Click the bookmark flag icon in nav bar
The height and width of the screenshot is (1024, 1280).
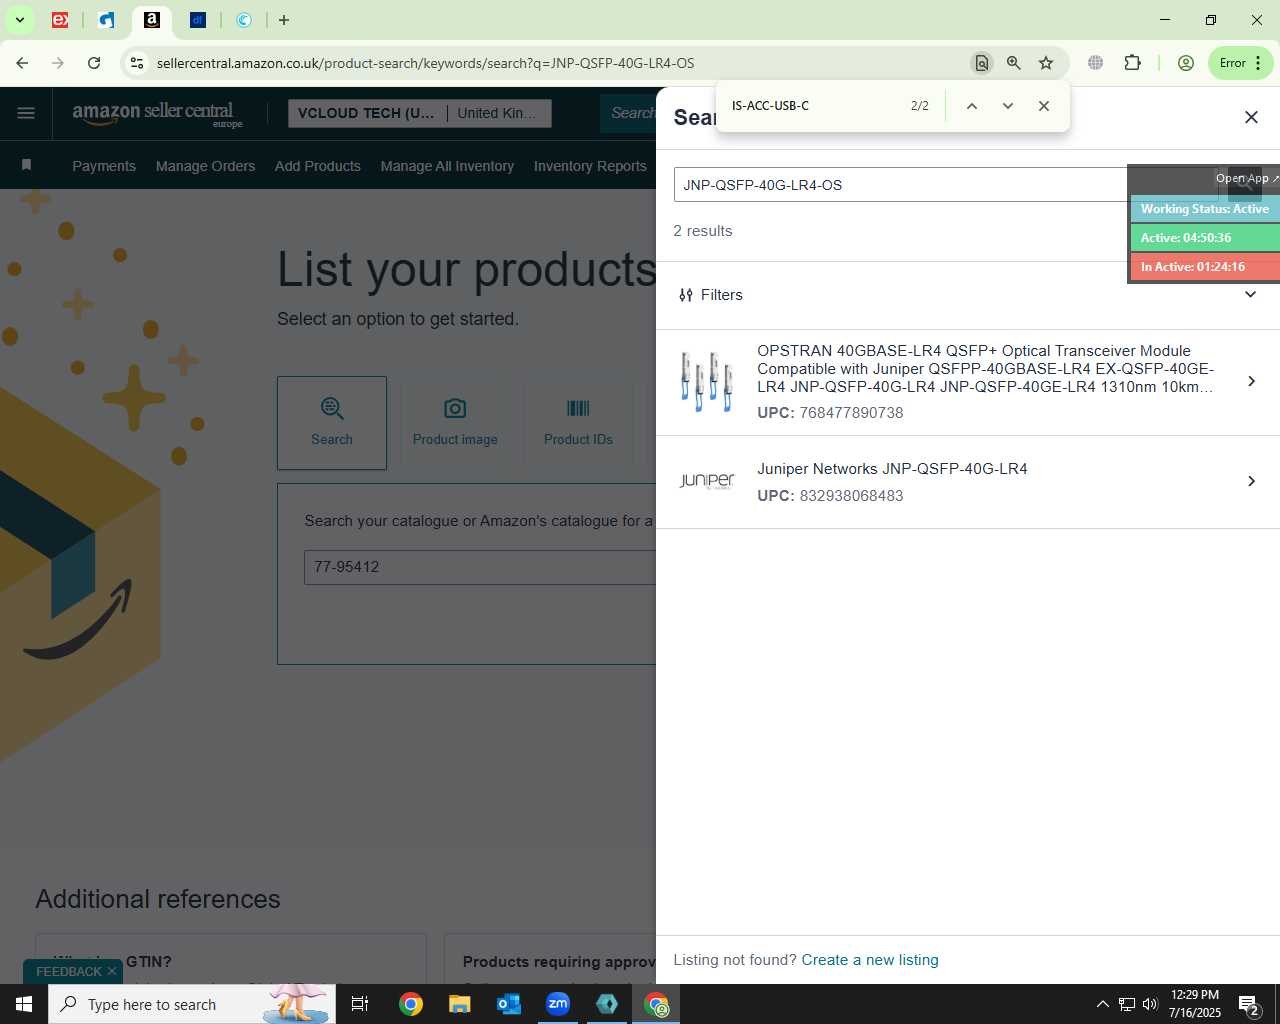[x=27, y=165]
